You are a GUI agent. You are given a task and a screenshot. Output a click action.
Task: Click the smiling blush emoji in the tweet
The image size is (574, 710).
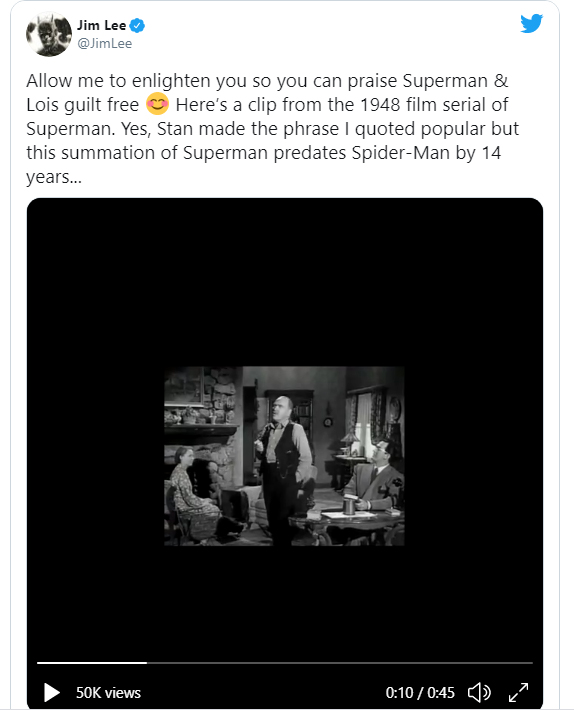click(157, 104)
